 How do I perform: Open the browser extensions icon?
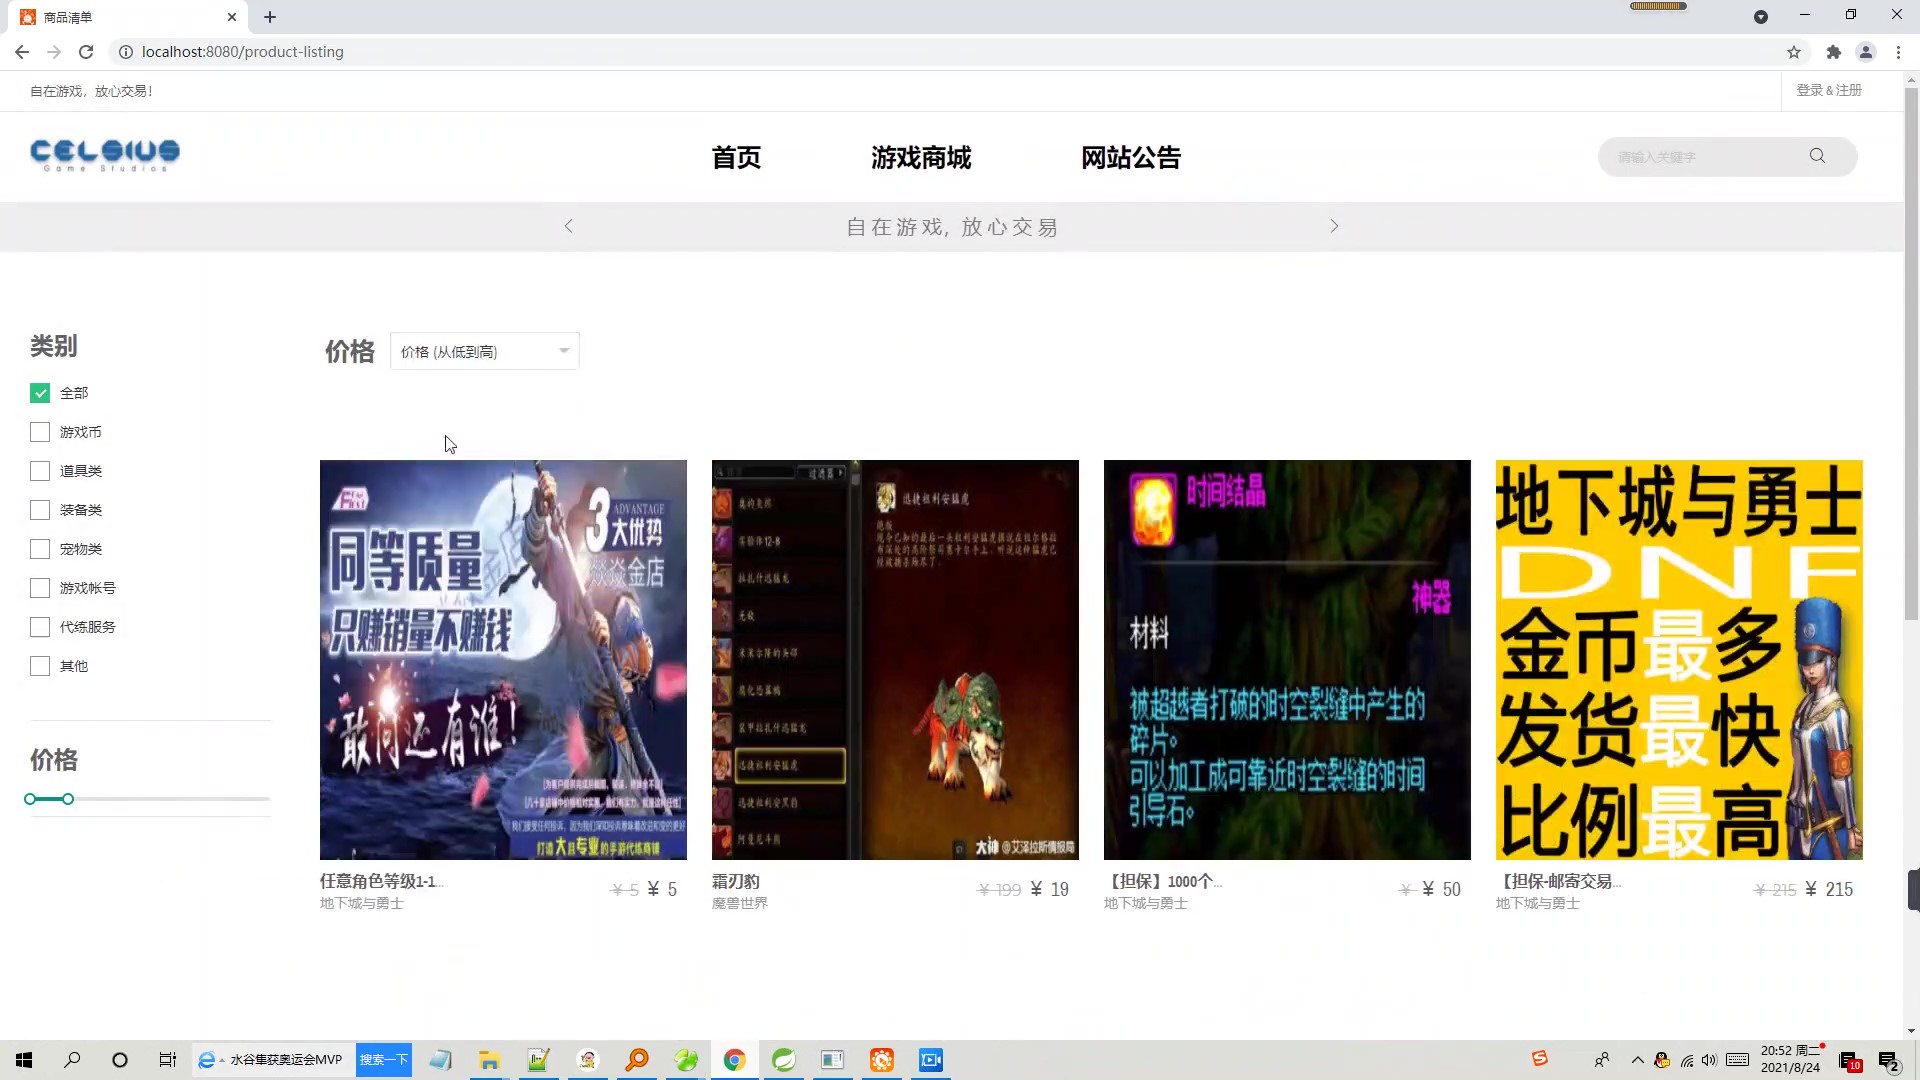1834,52
